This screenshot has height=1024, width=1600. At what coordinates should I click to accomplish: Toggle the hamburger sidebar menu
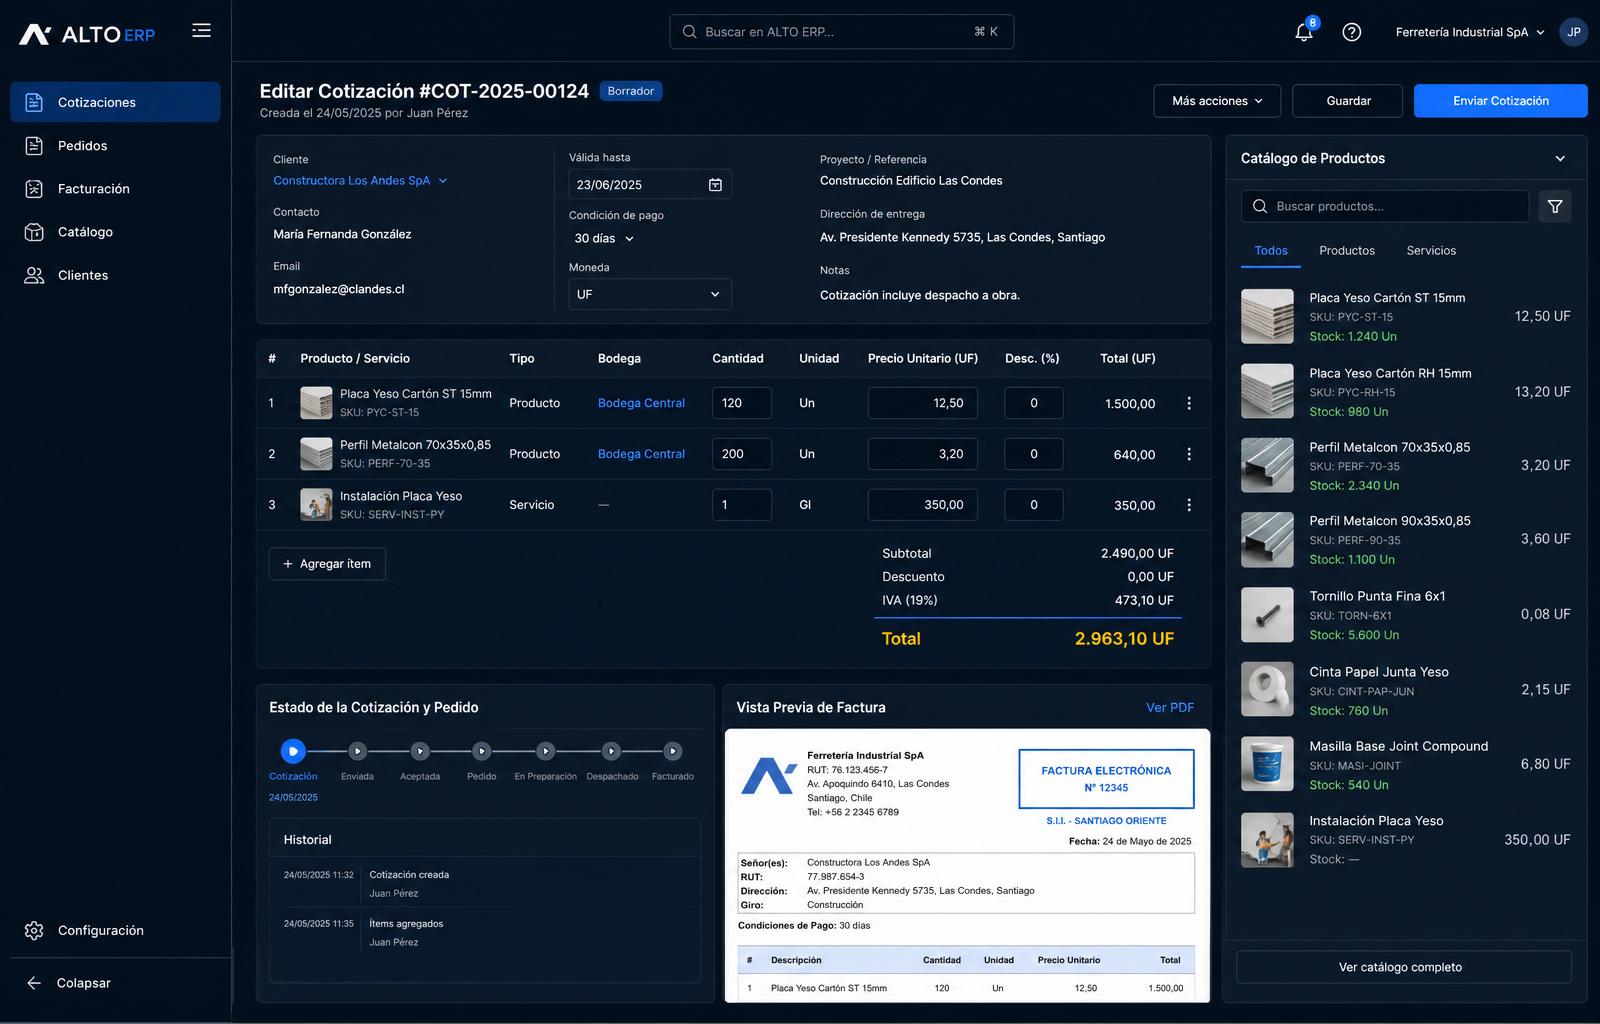201,31
